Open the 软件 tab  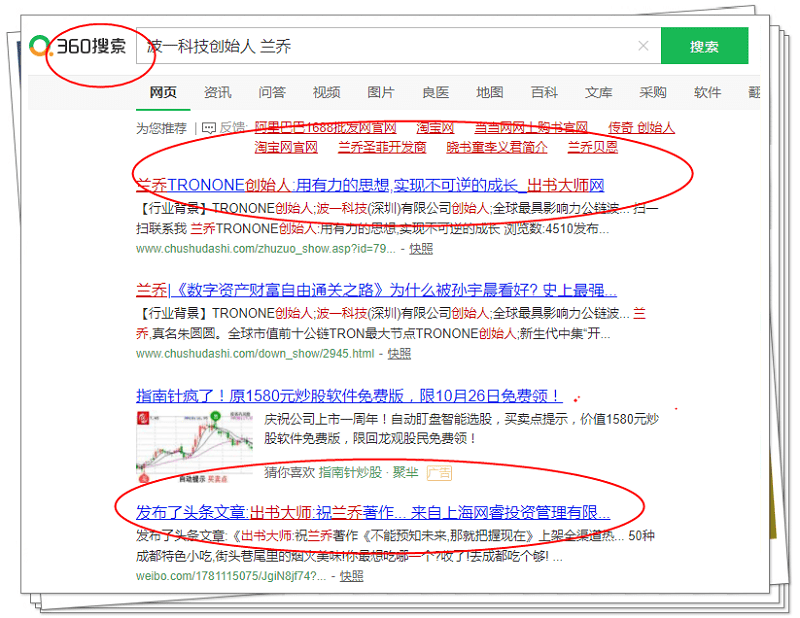pyautogui.click(x=708, y=92)
